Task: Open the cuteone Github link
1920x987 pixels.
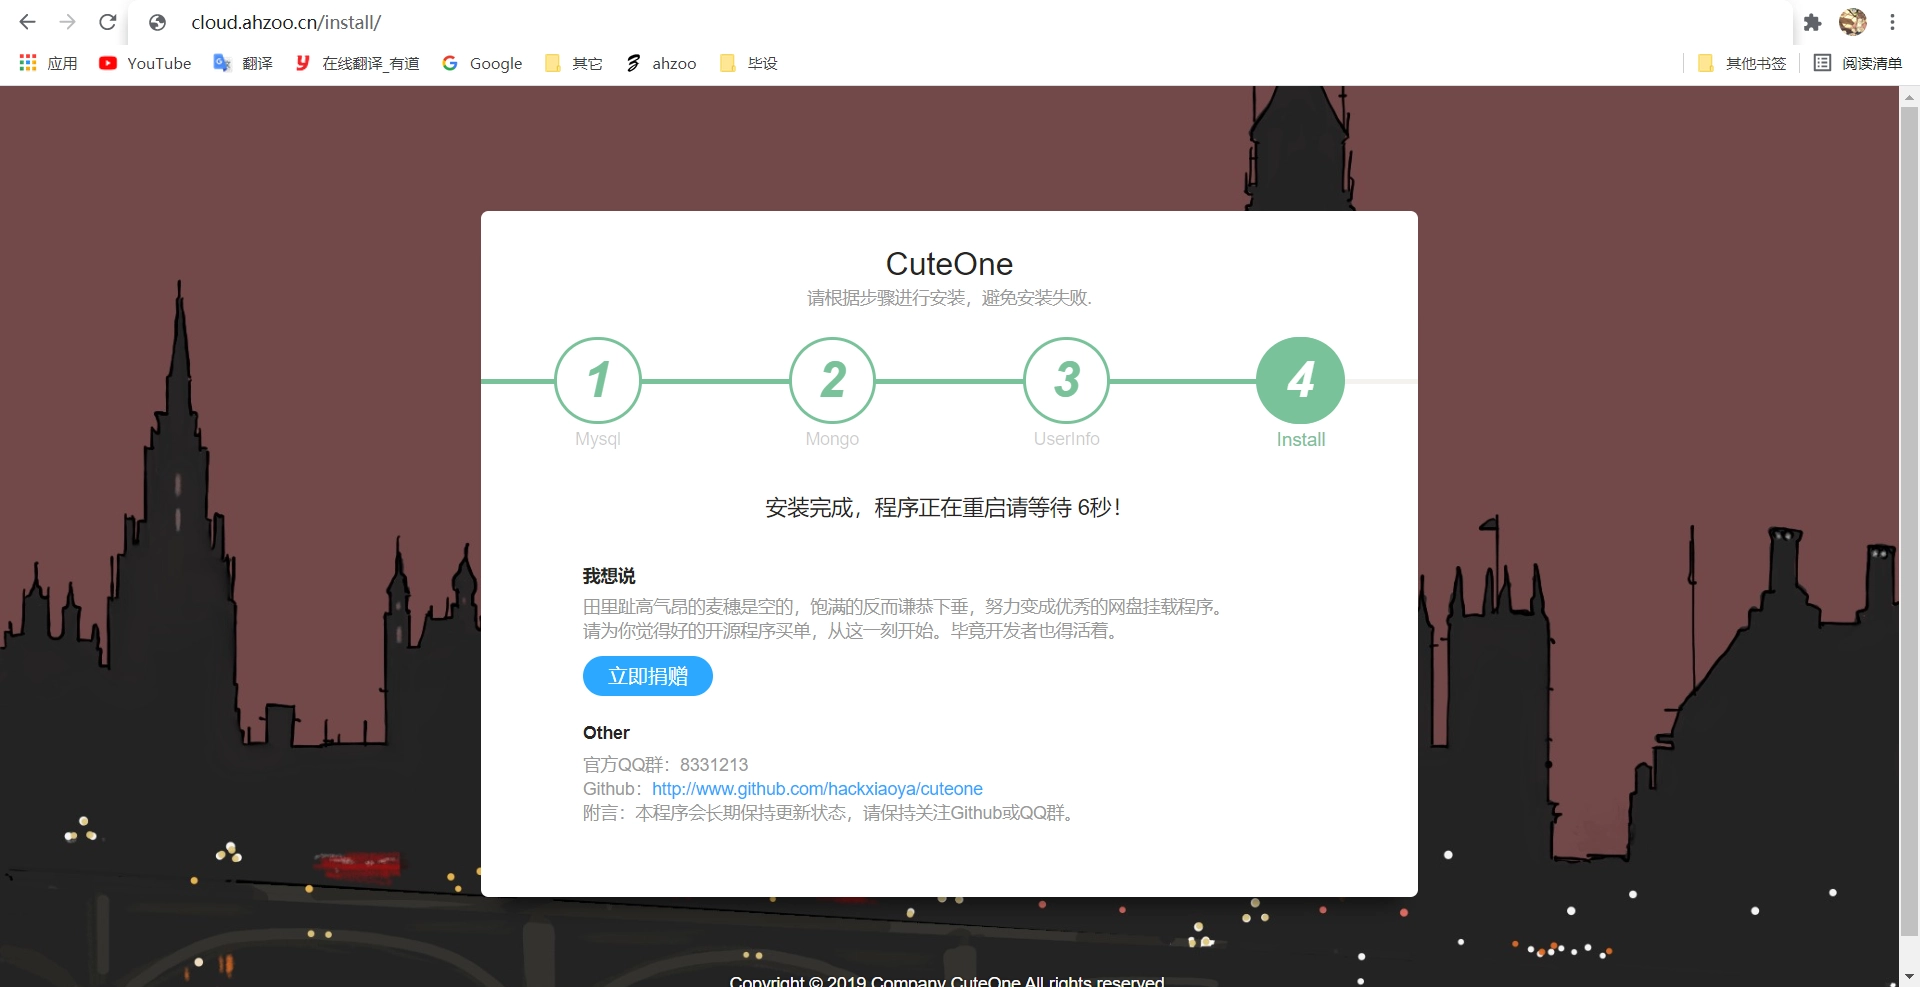Action: tap(817, 789)
